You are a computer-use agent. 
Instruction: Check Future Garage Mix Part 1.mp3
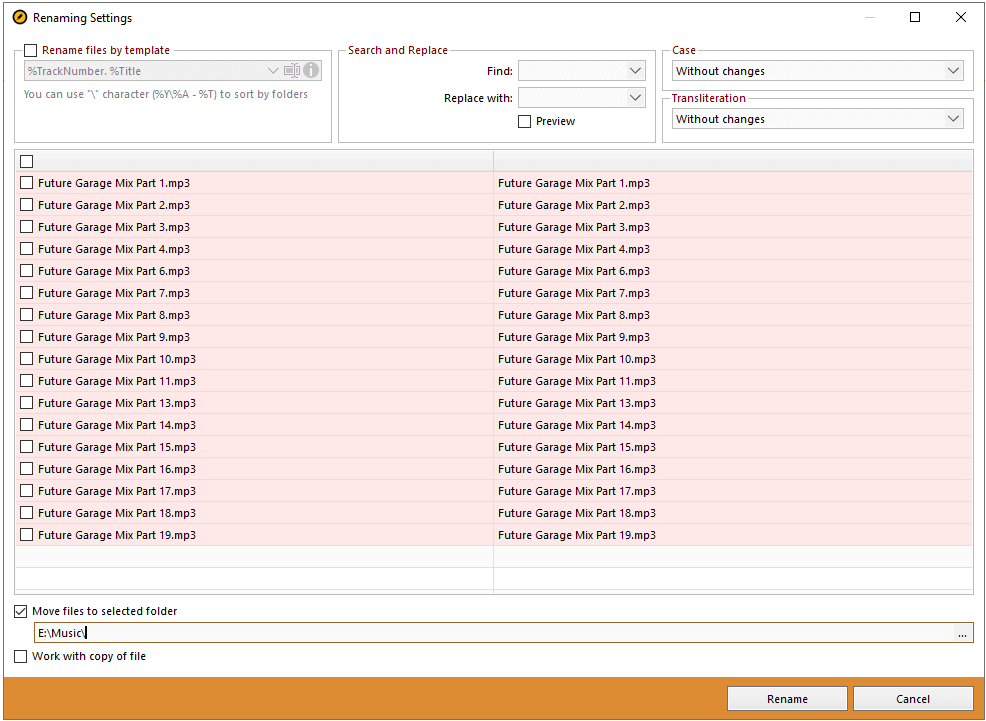pyautogui.click(x=25, y=182)
